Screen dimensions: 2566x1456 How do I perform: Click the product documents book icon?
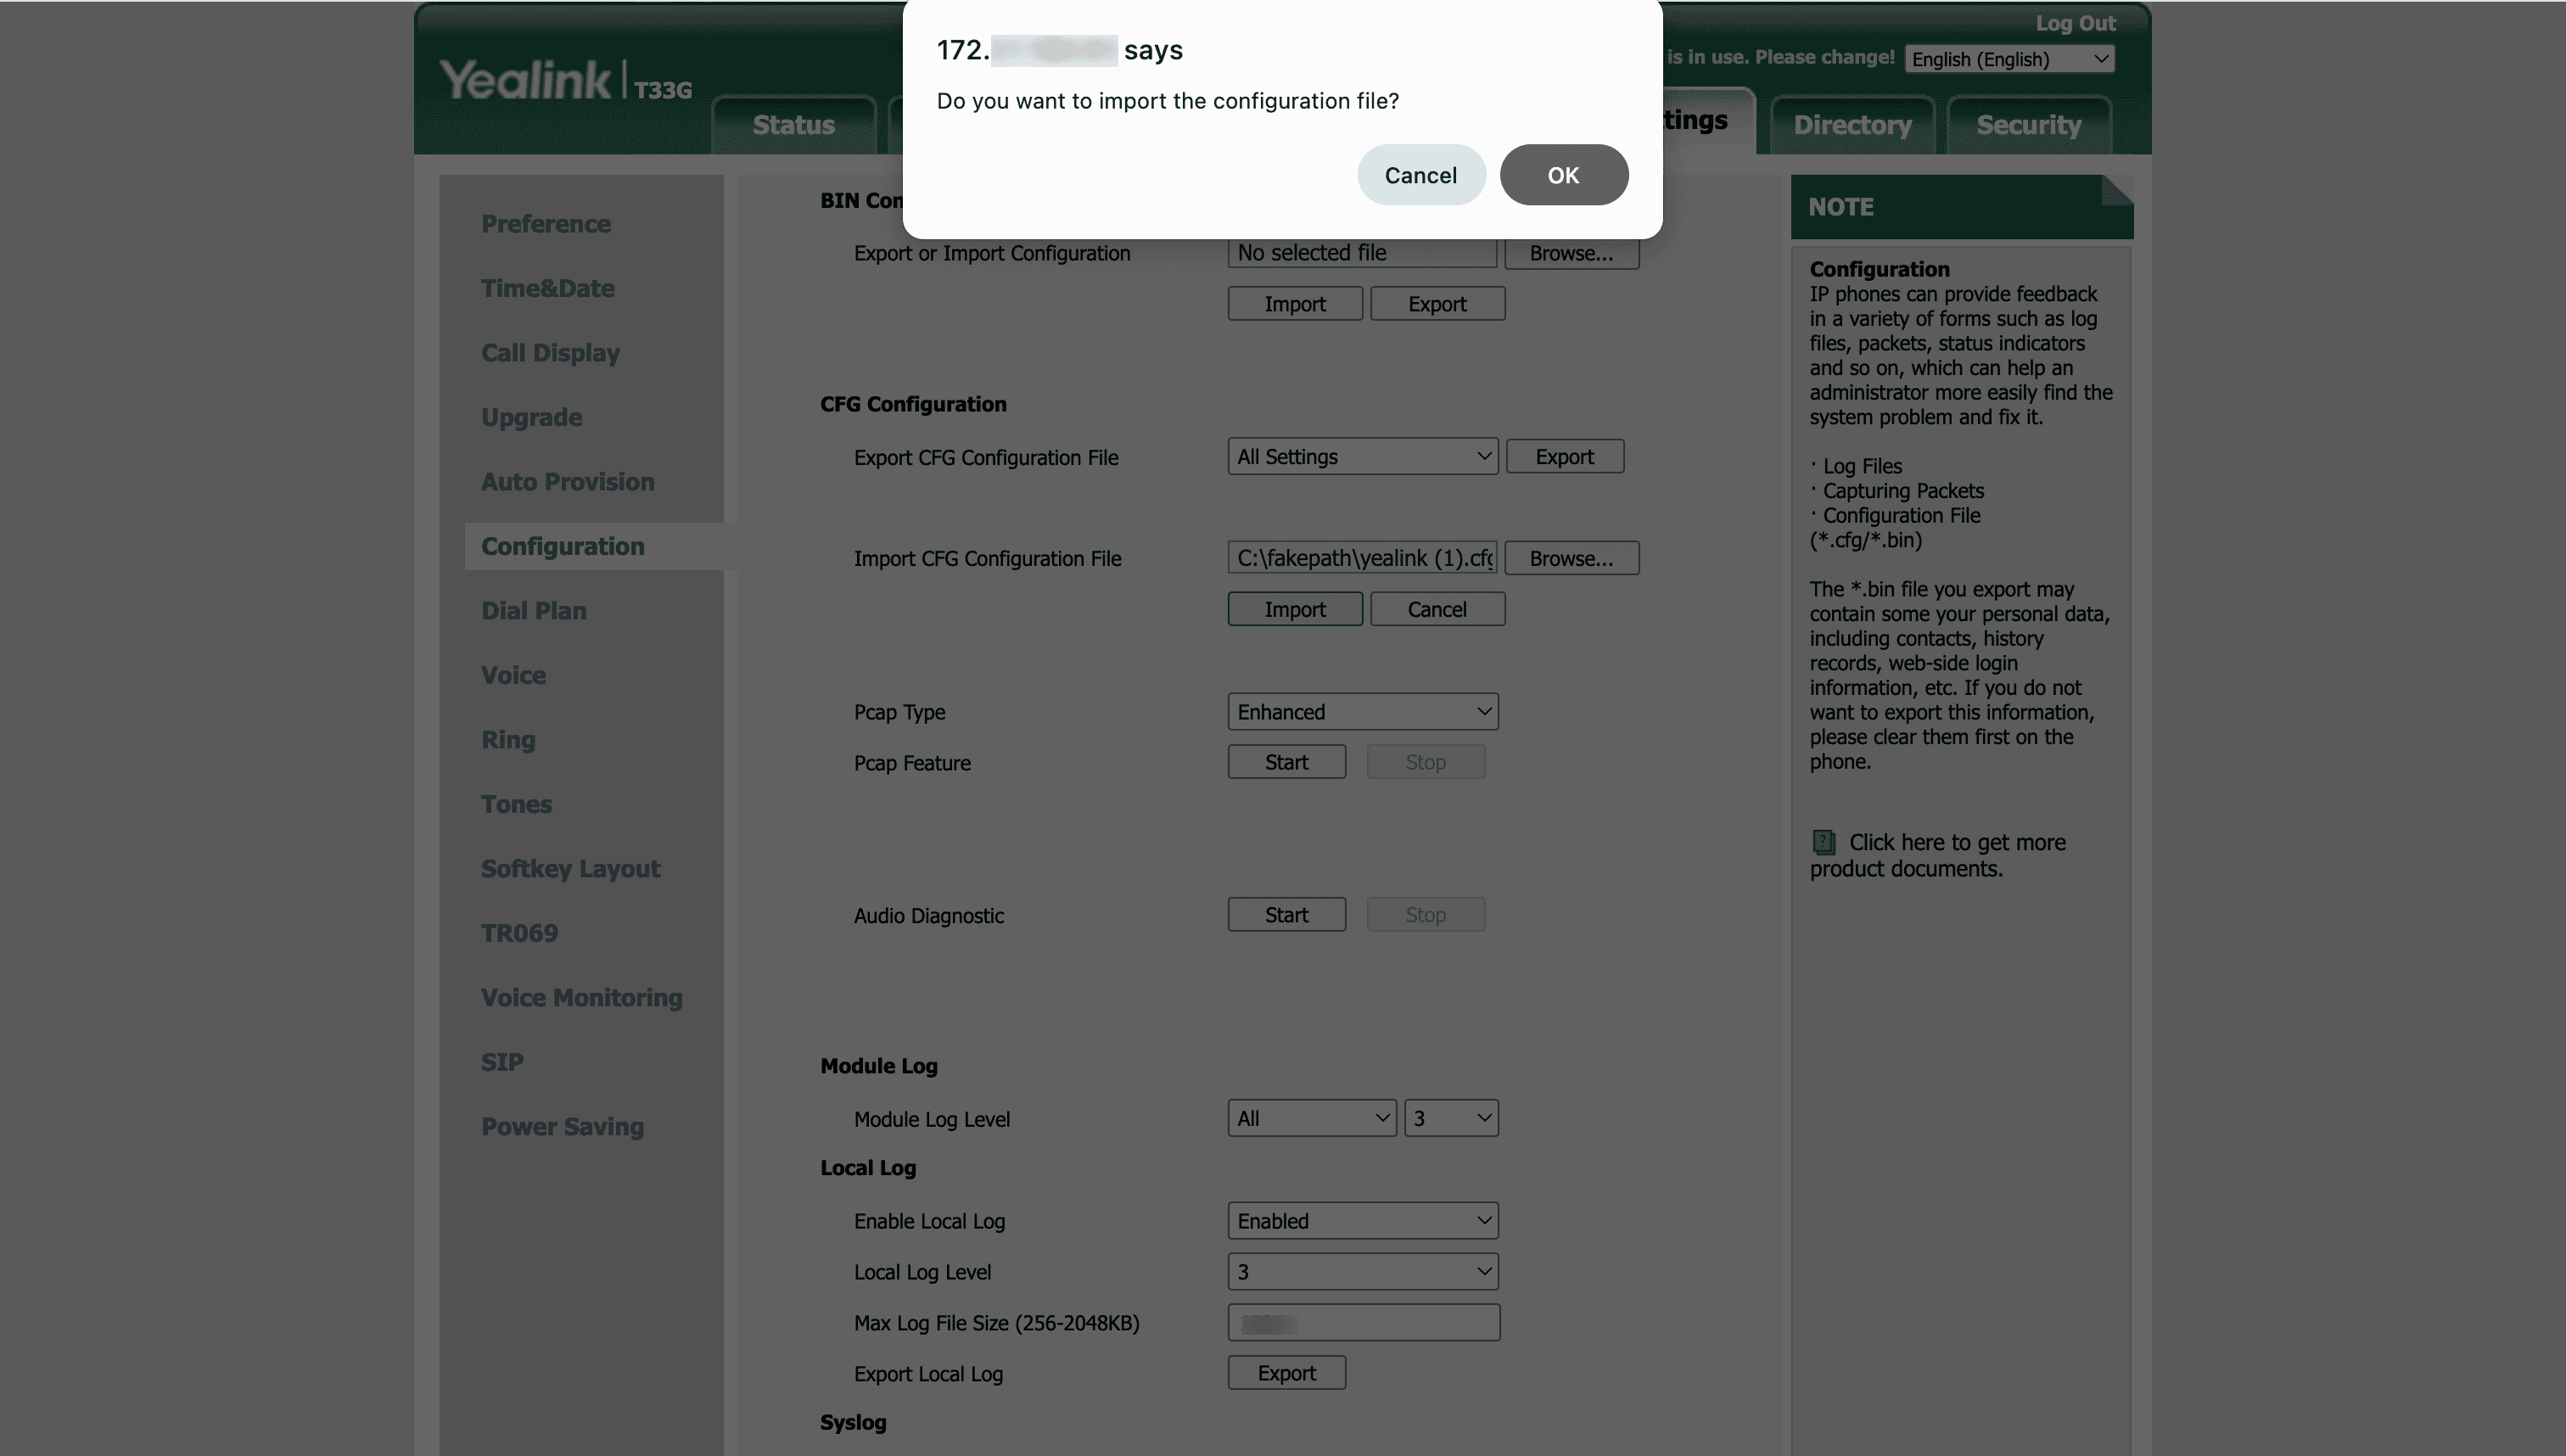click(1824, 842)
